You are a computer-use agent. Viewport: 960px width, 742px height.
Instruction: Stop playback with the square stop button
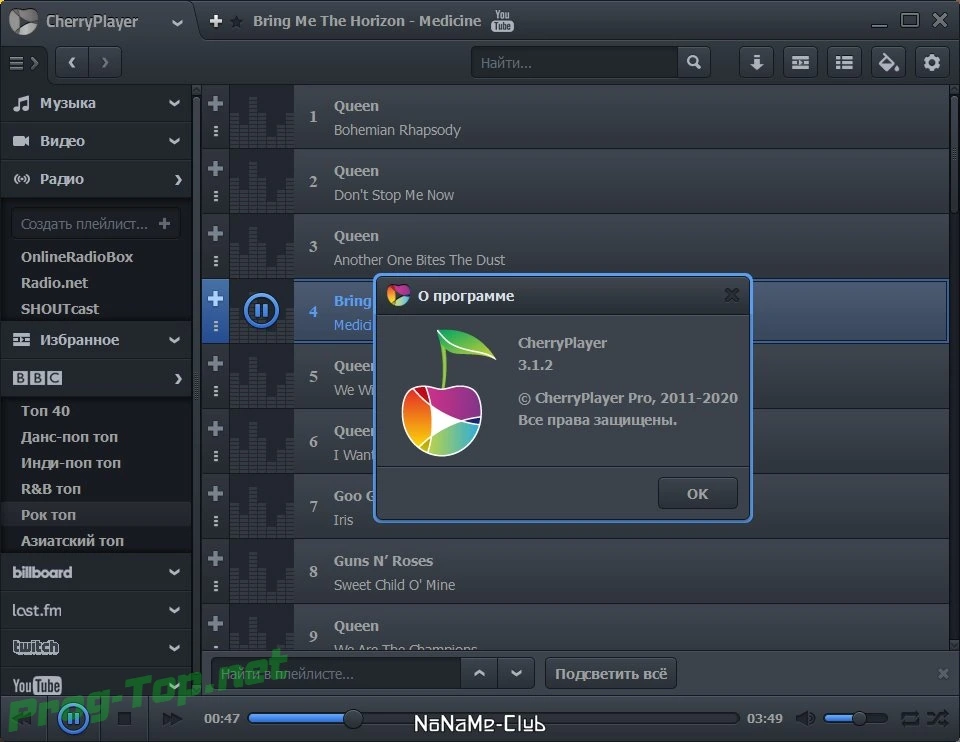tap(124, 719)
